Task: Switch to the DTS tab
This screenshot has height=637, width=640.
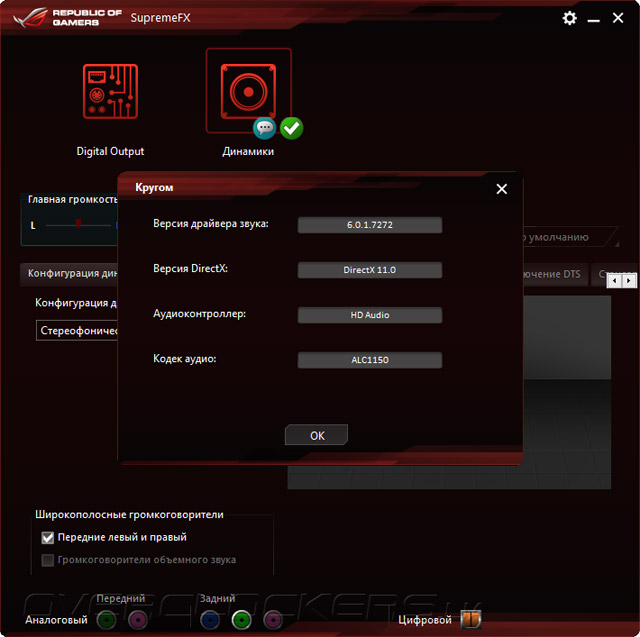Action: (x=555, y=274)
